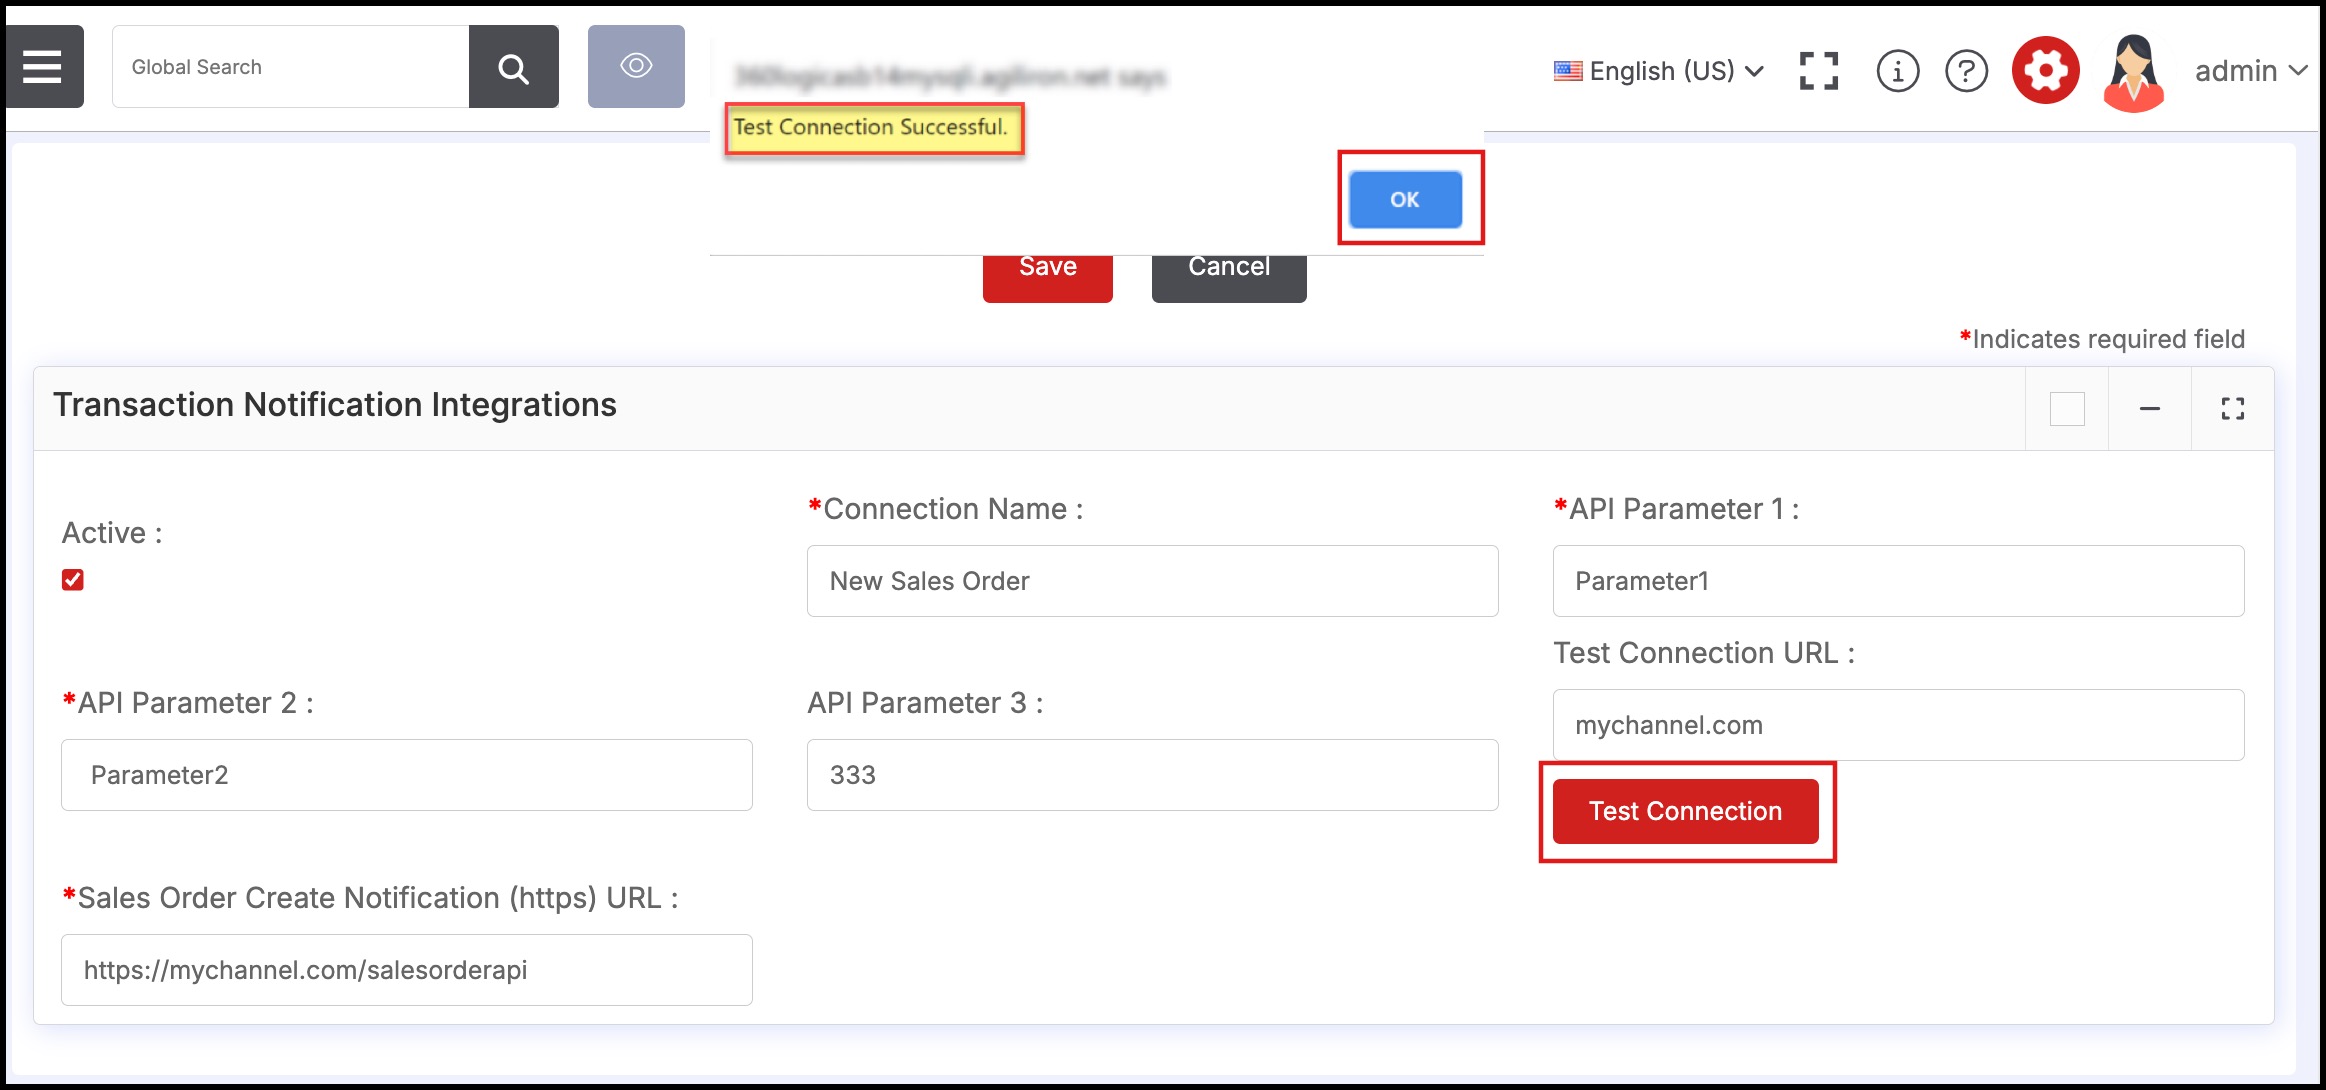Screen dimensions: 2326x1090
Task: Click the Connection Name input field
Action: (x=1152, y=581)
